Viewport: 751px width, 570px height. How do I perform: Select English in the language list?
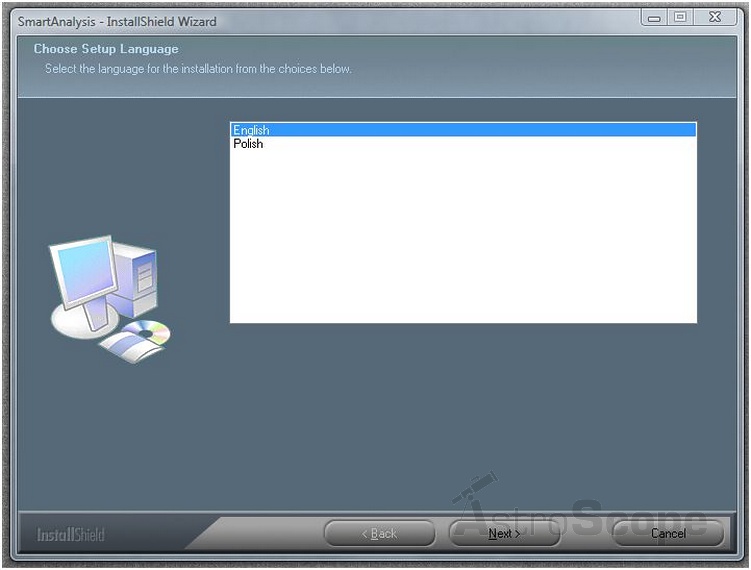pos(251,130)
